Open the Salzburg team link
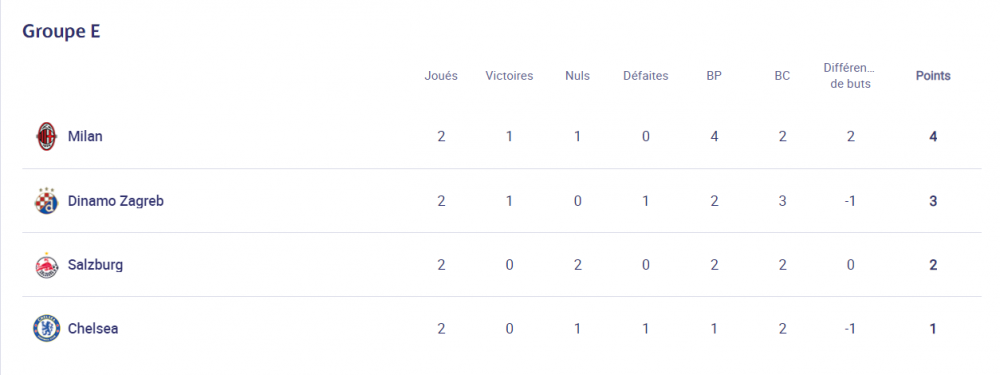Screen dimensions: 1000x375 (x=95, y=265)
